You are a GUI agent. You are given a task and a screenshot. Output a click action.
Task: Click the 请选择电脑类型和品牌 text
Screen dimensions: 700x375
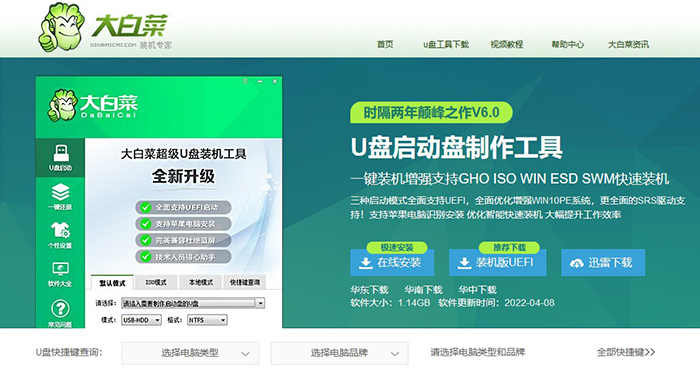click(478, 352)
